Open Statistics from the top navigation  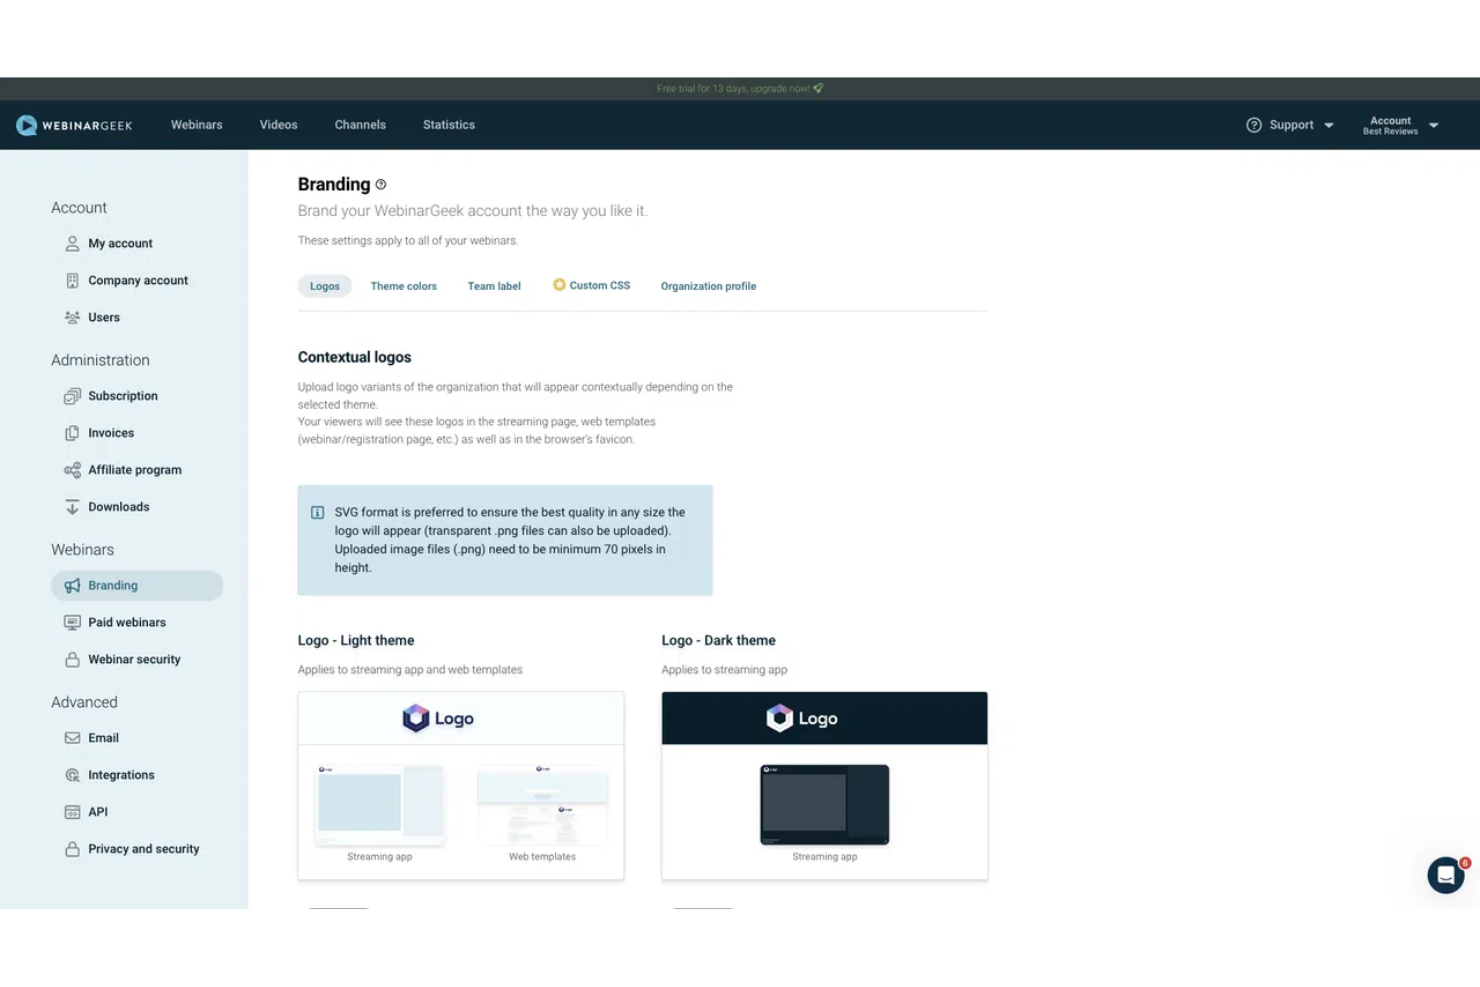448,124
